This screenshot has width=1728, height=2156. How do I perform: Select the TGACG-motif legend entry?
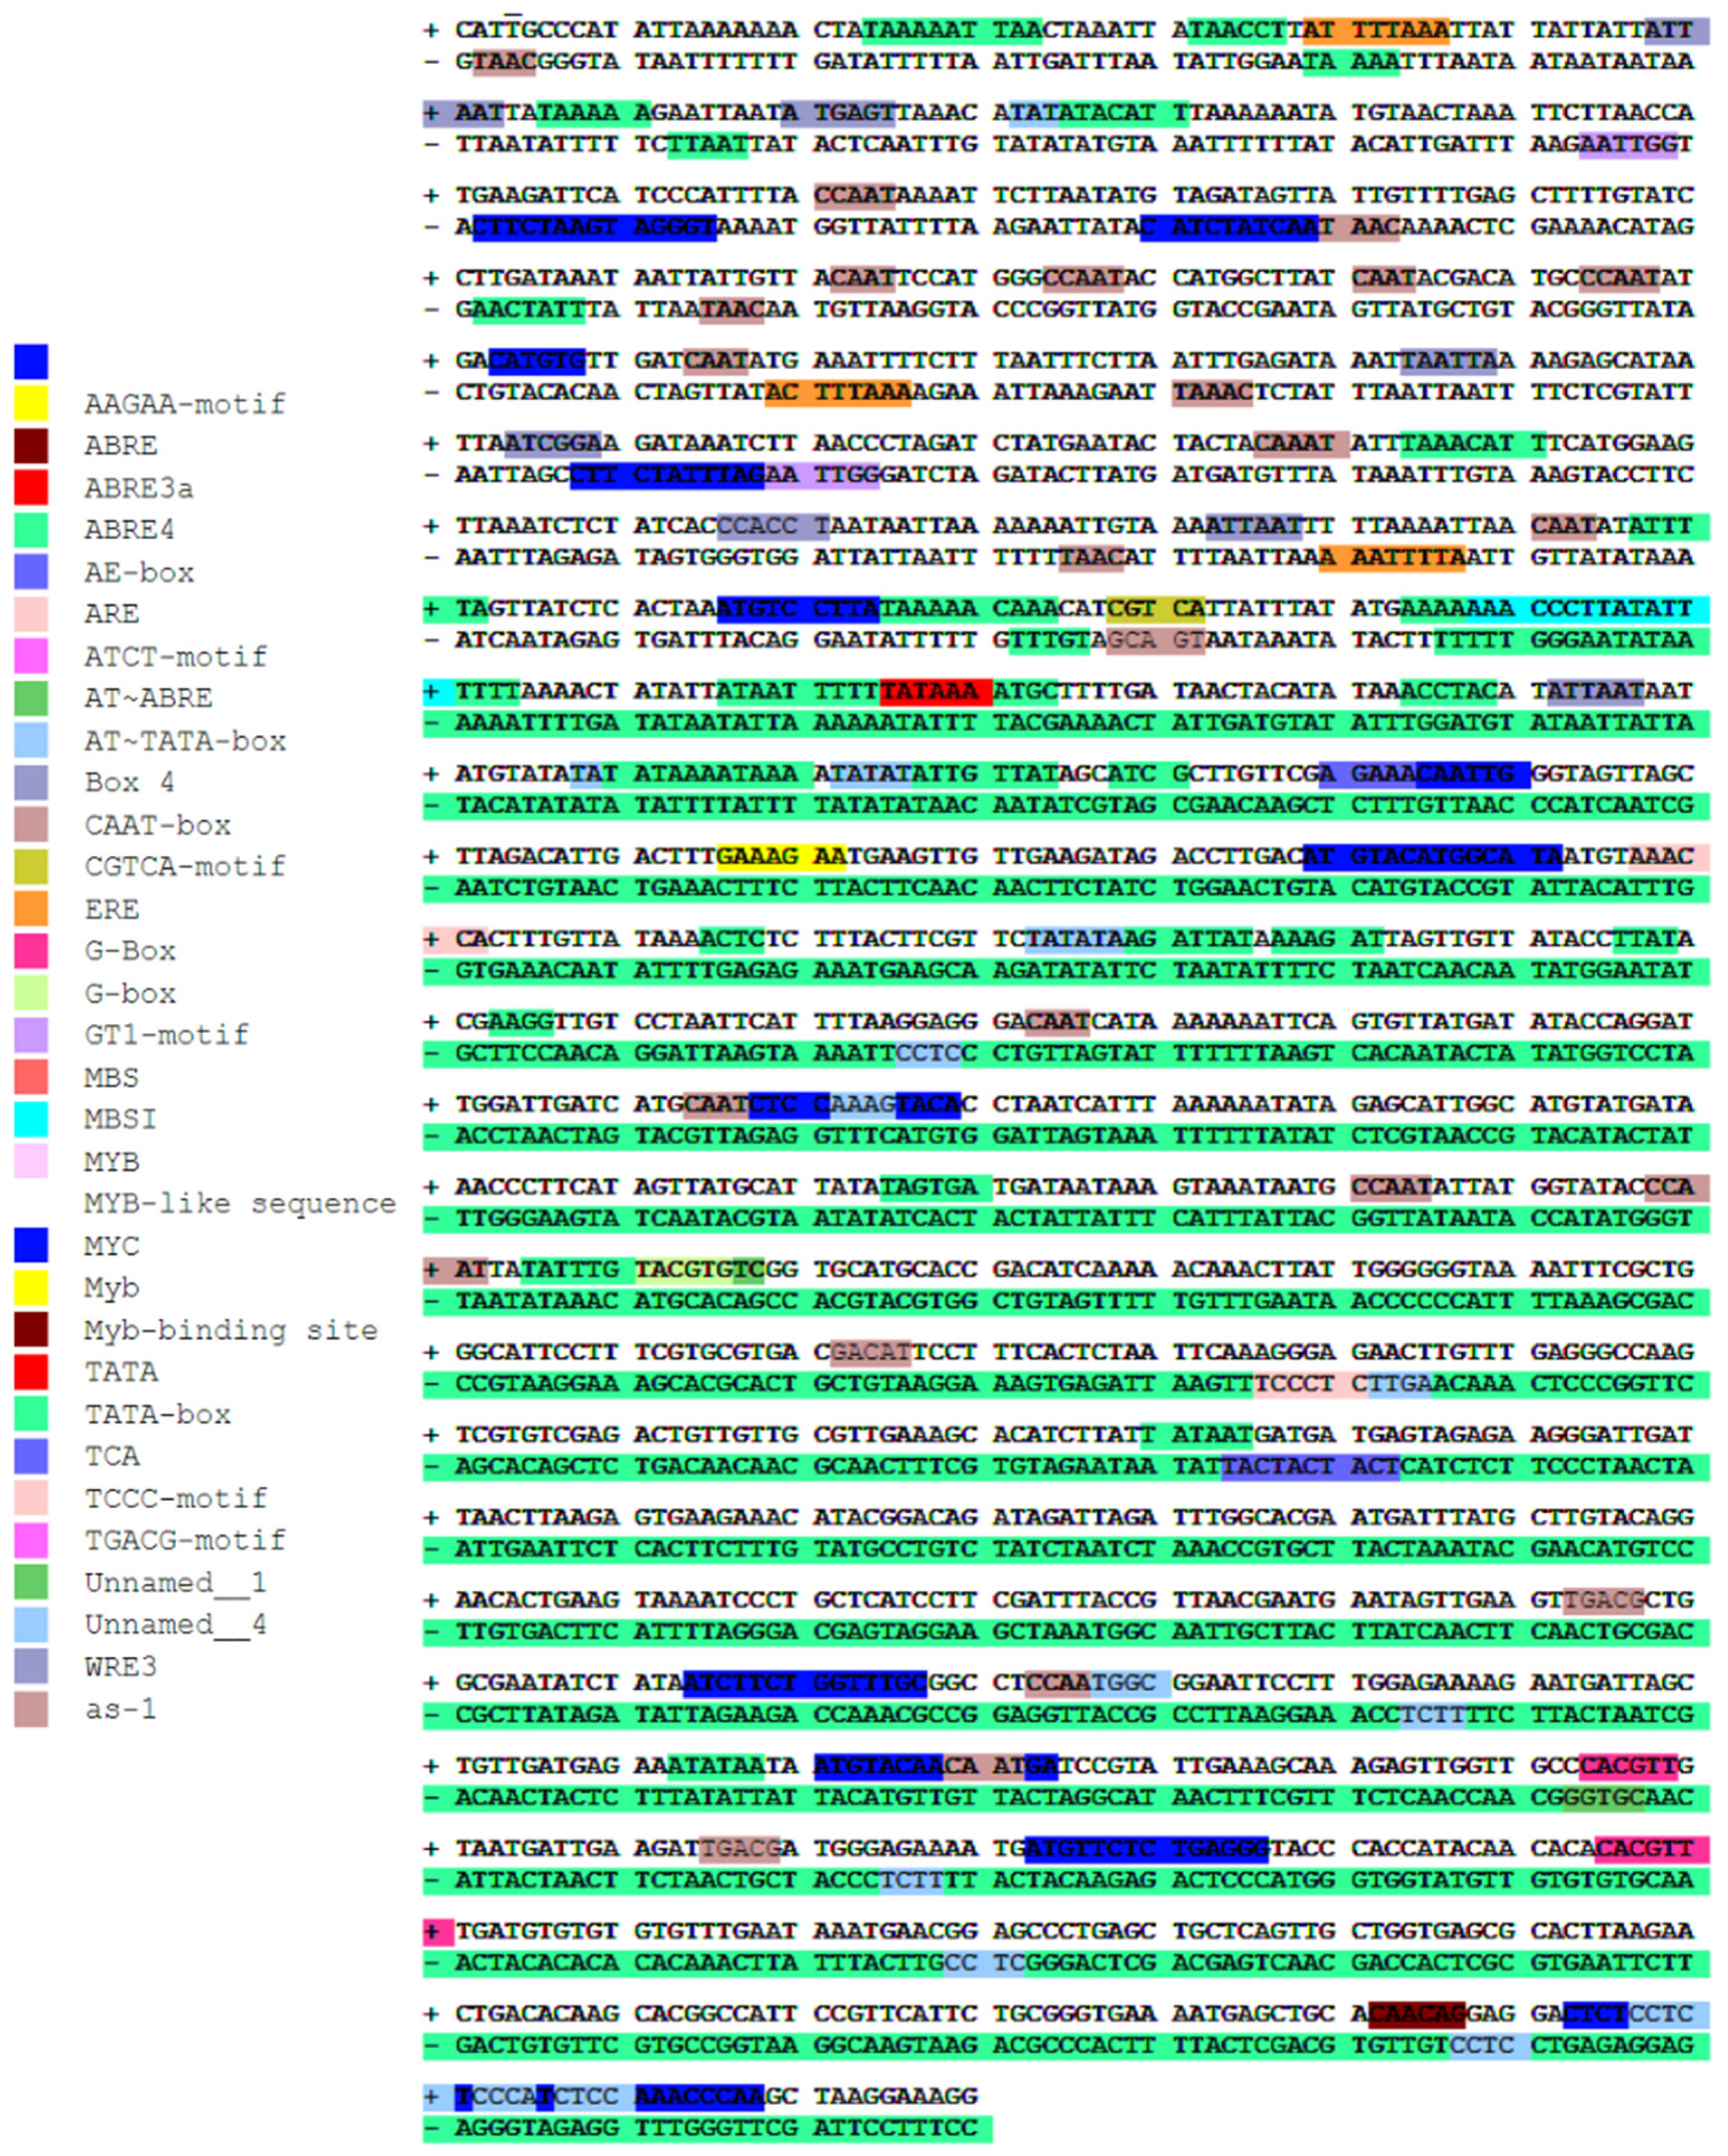185,1540
